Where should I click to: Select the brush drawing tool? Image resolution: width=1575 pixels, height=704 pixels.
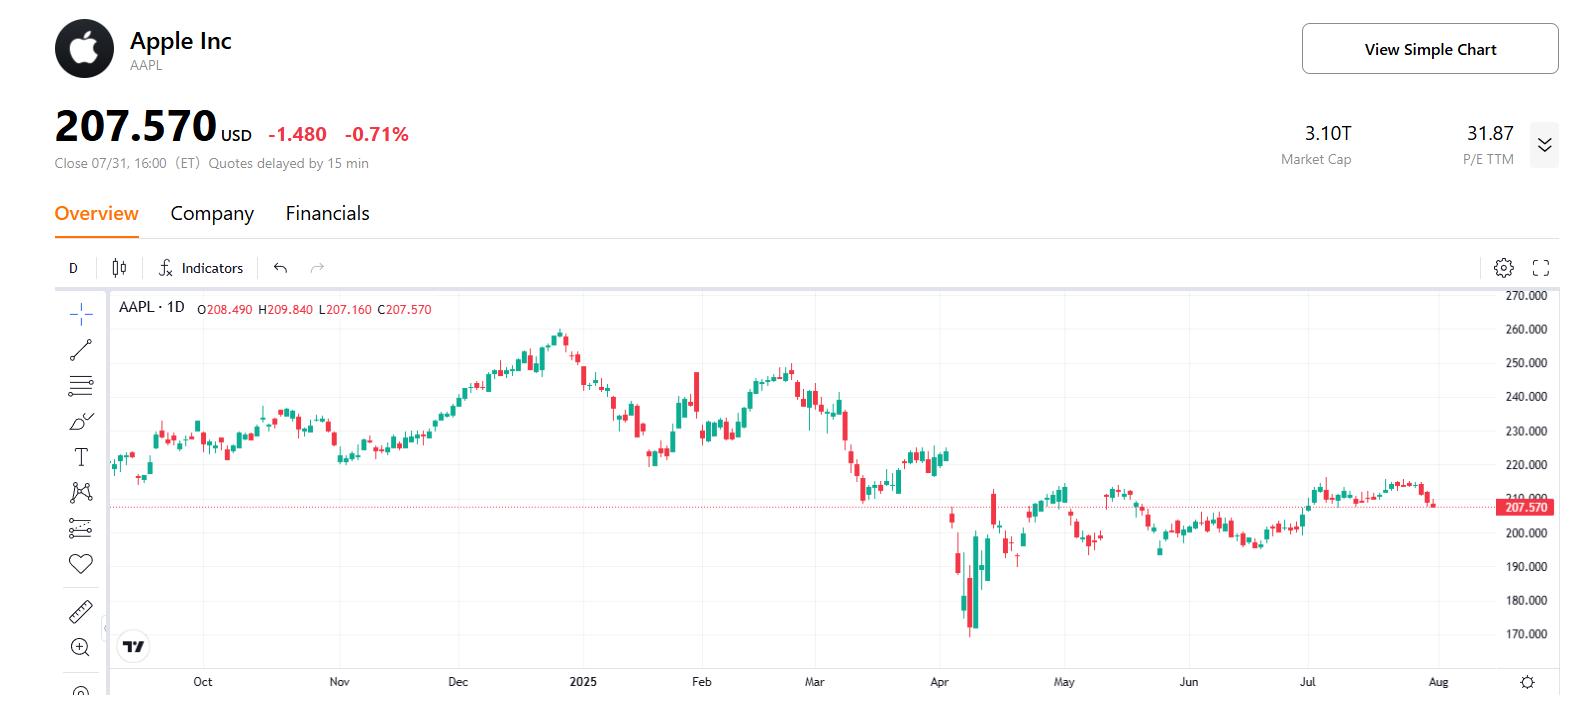[x=81, y=422]
